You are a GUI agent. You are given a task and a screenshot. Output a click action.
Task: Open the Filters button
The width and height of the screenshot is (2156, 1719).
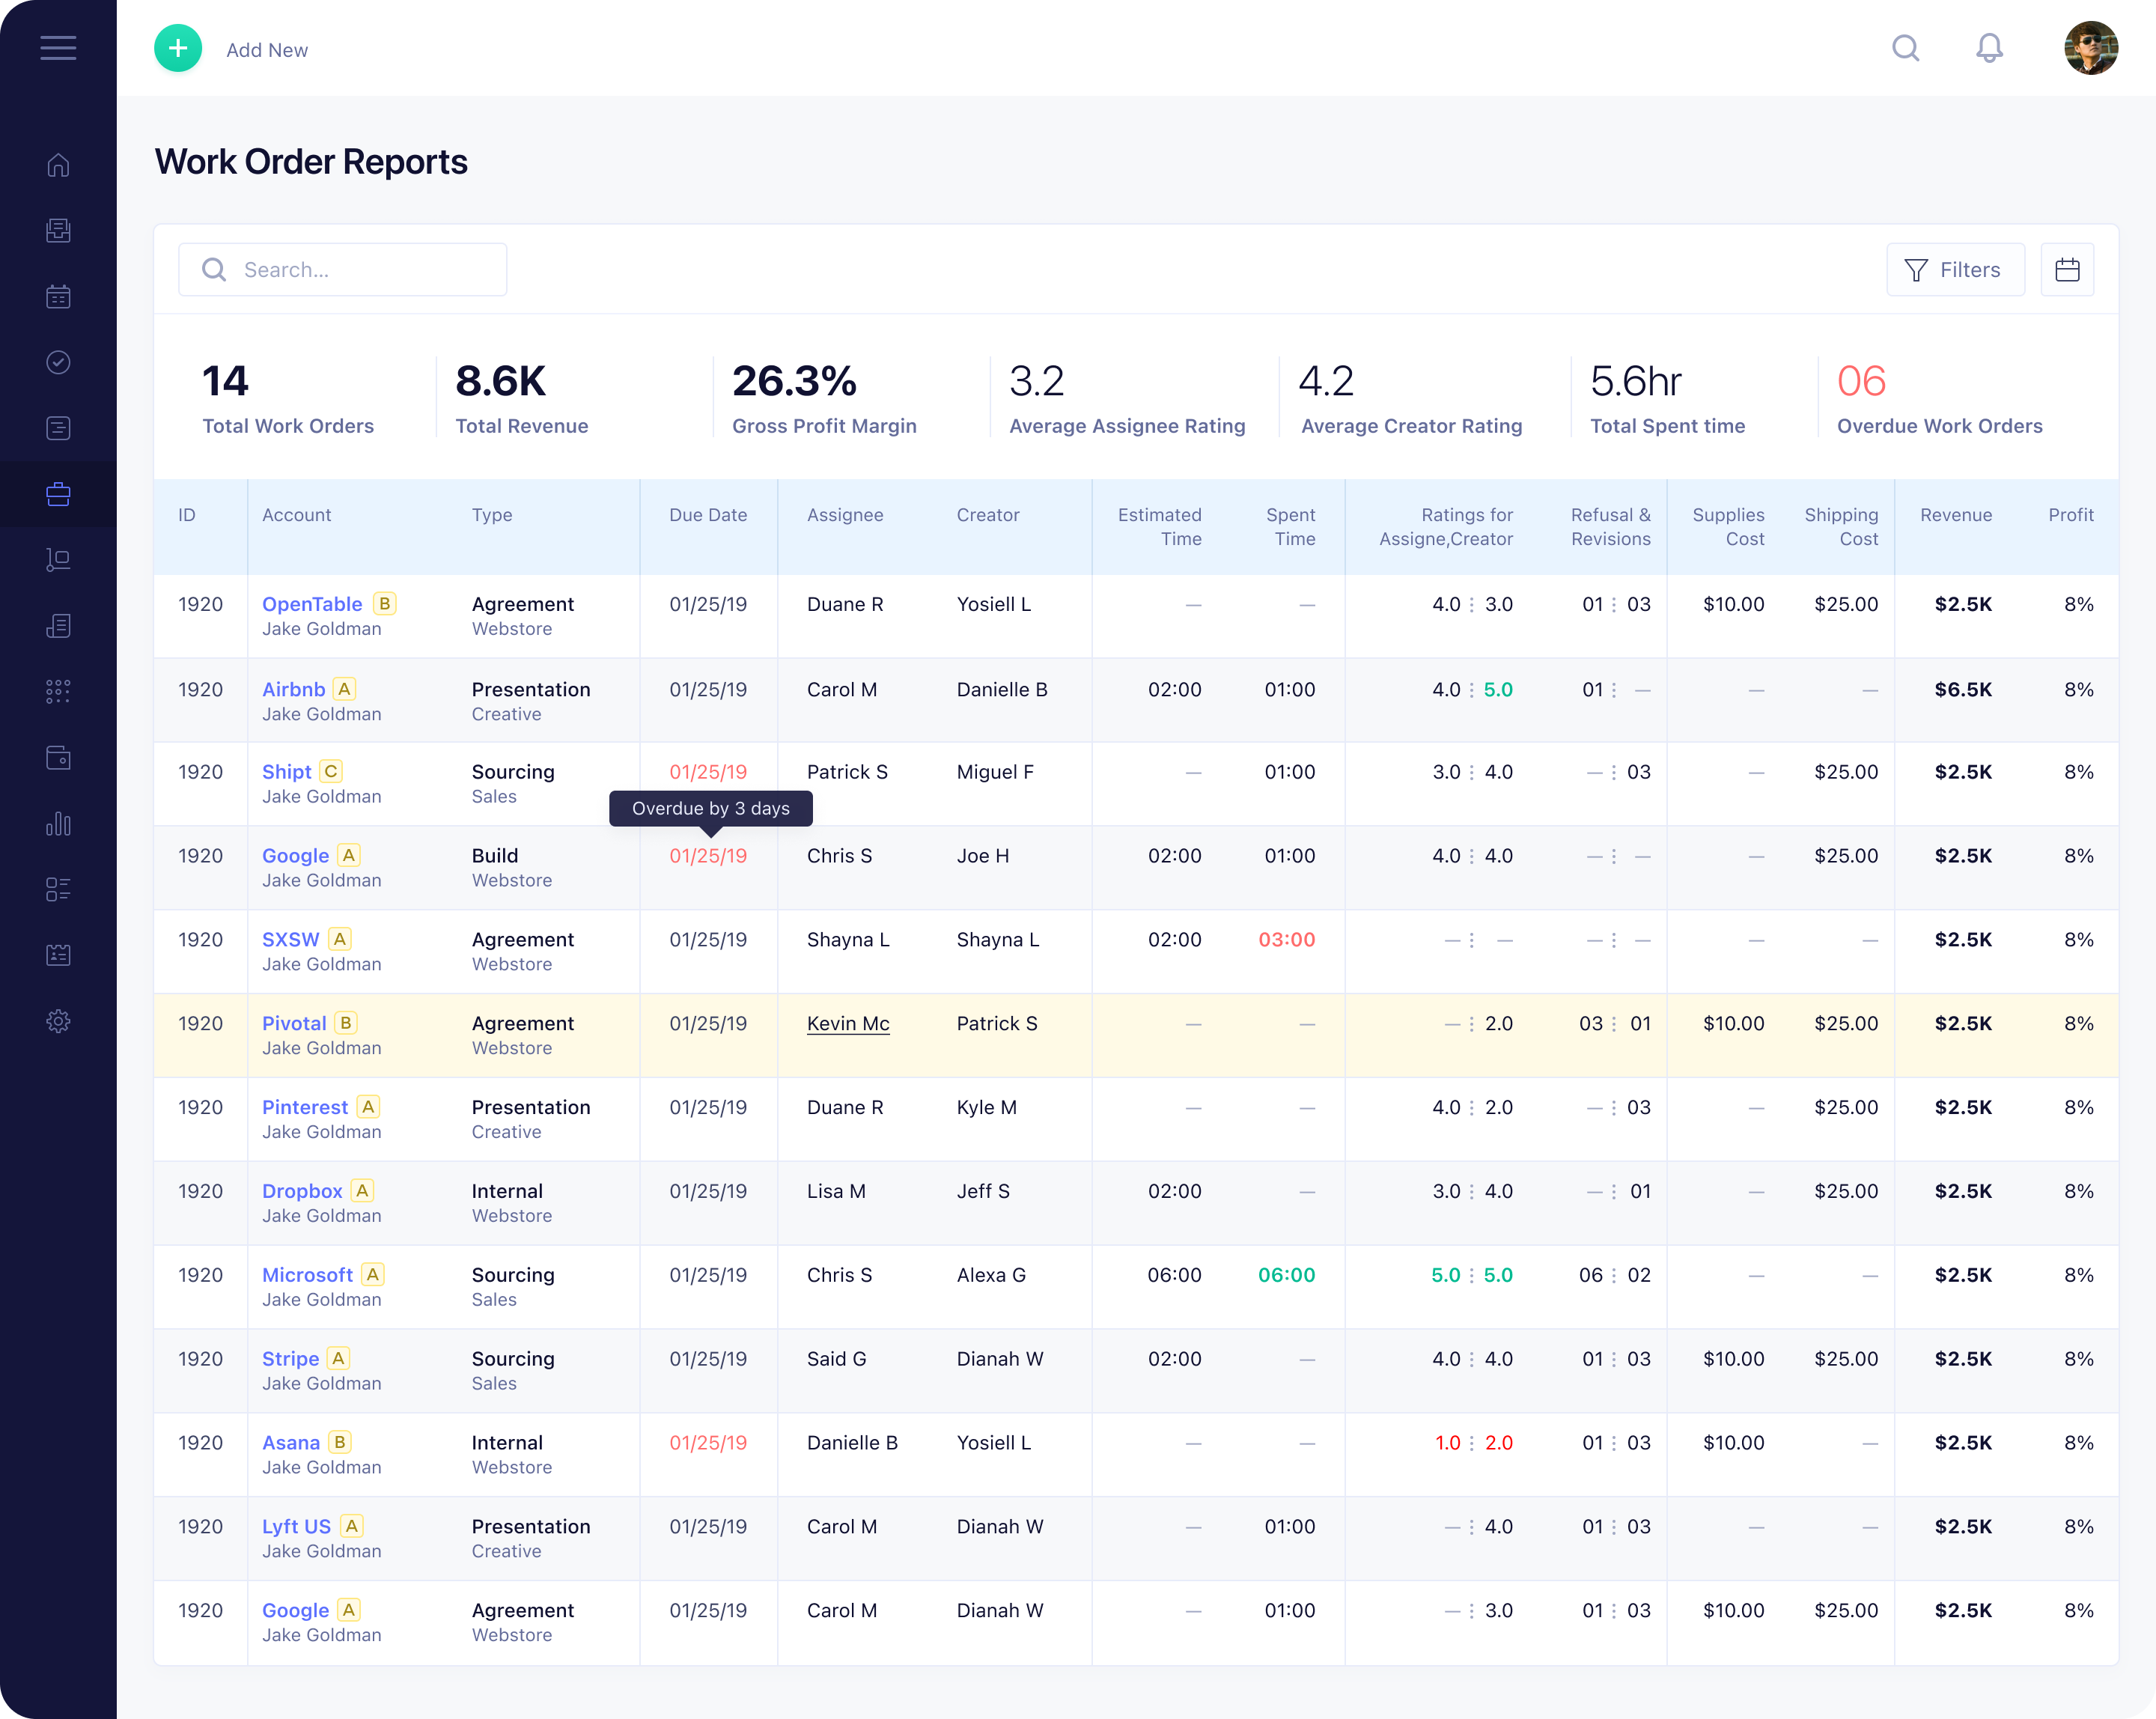(x=1954, y=270)
